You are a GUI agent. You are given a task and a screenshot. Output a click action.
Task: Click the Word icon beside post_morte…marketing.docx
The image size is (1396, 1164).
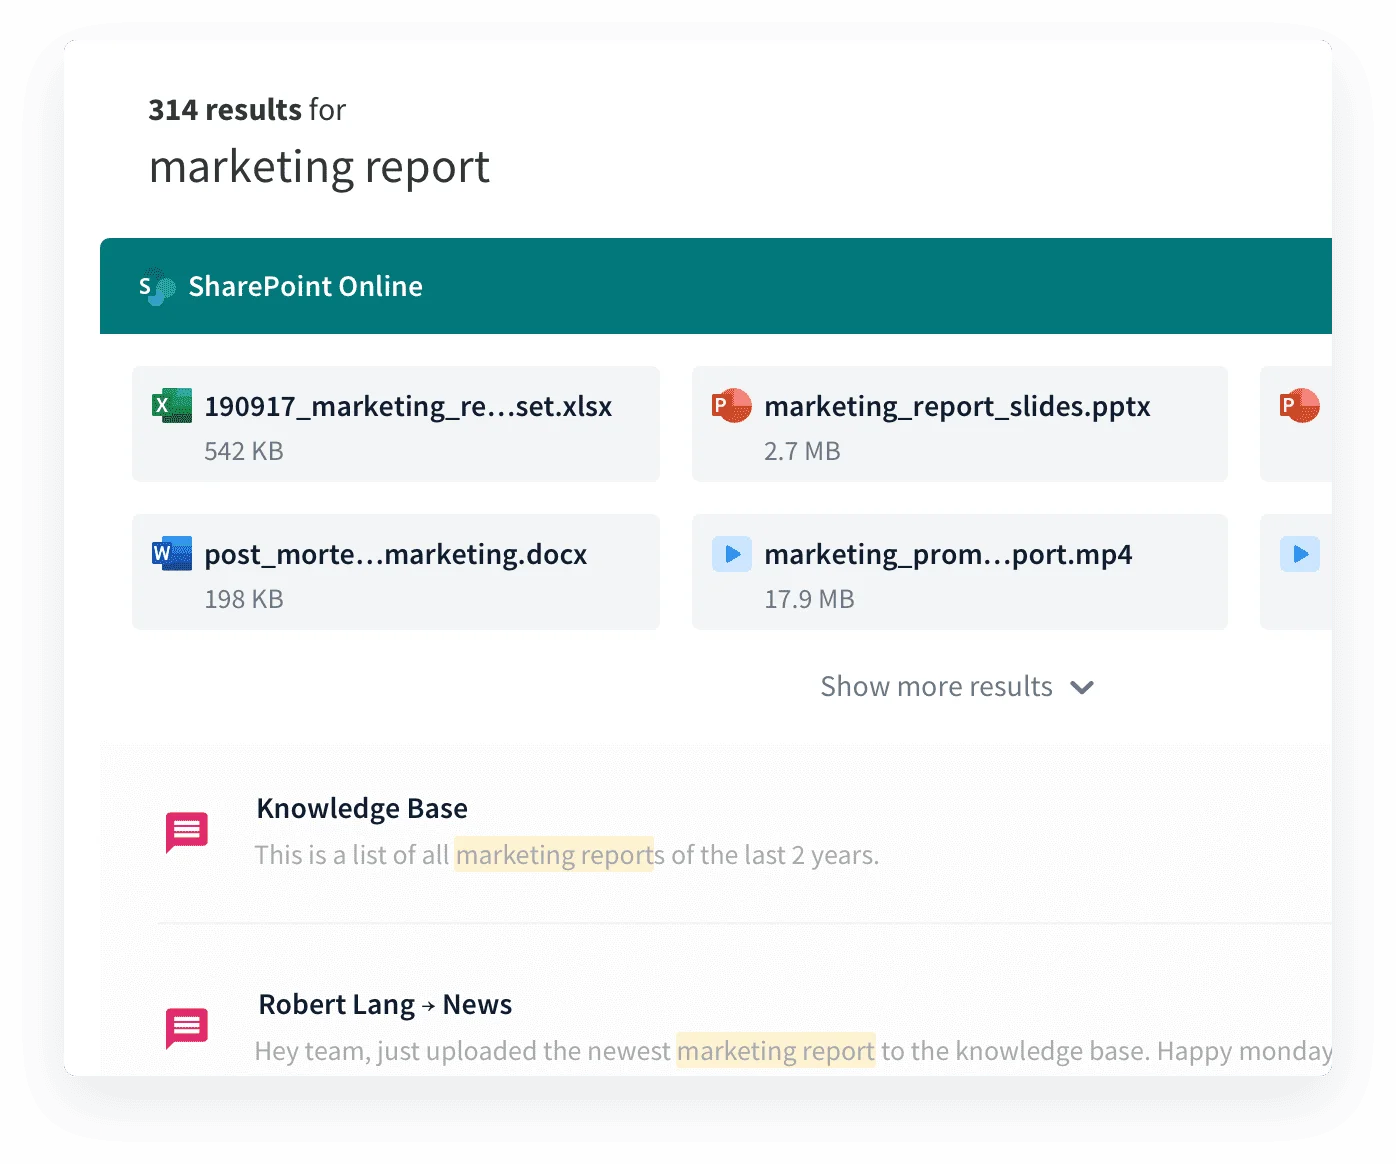(171, 553)
